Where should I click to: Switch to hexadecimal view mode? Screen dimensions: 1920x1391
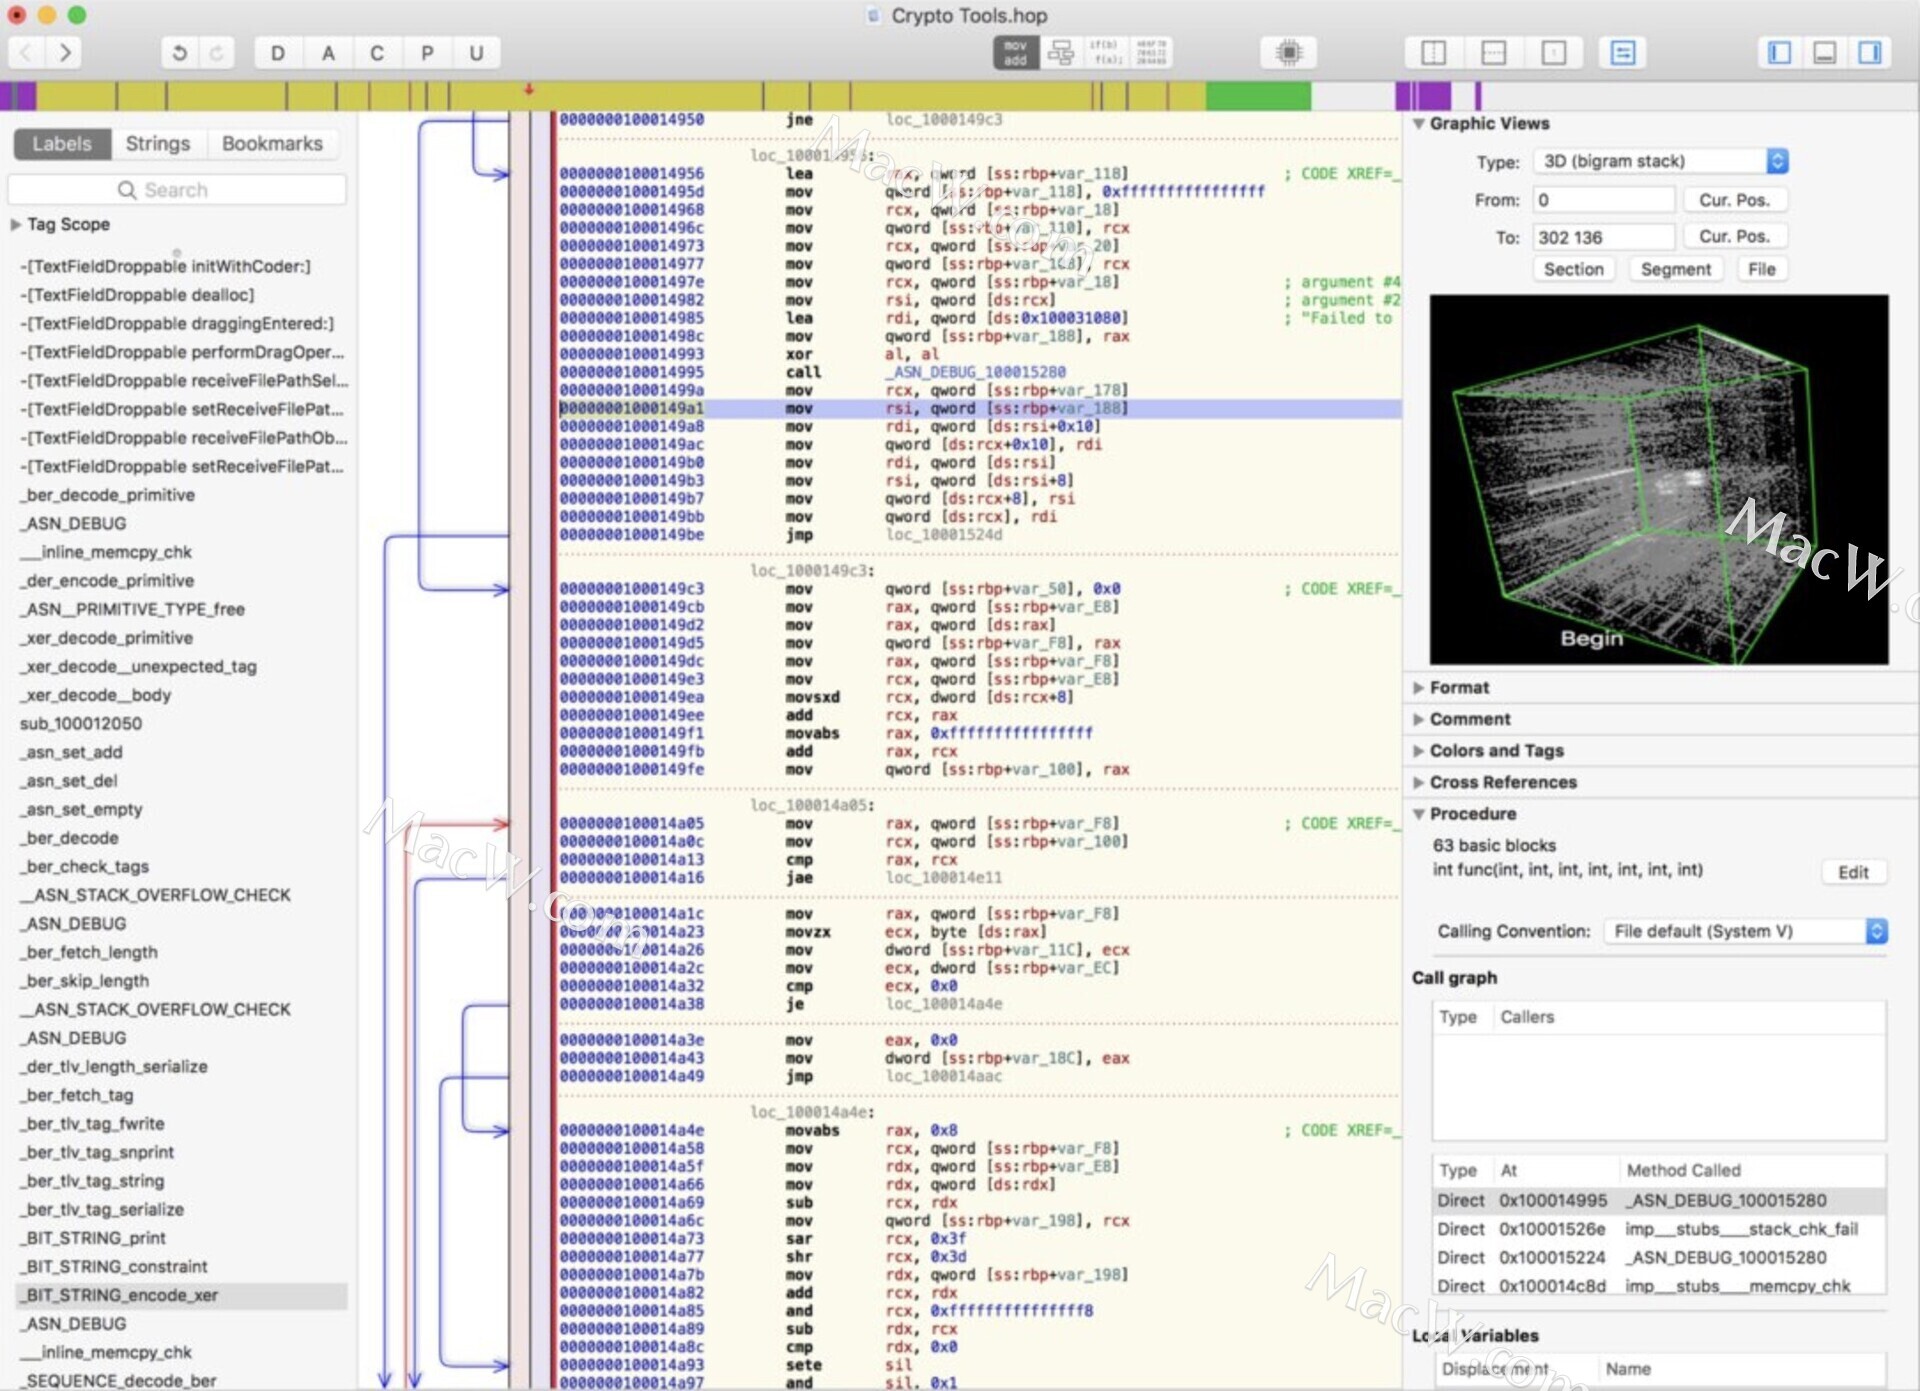pos(1151,53)
